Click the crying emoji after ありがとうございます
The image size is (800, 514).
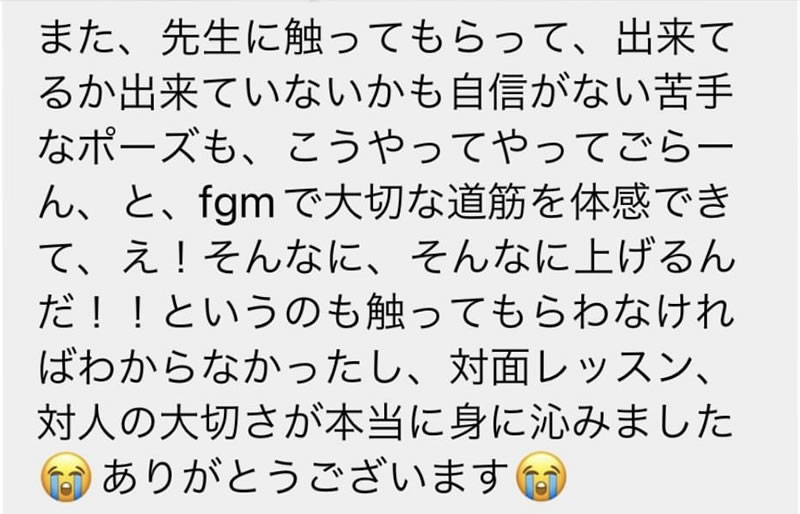542,477
